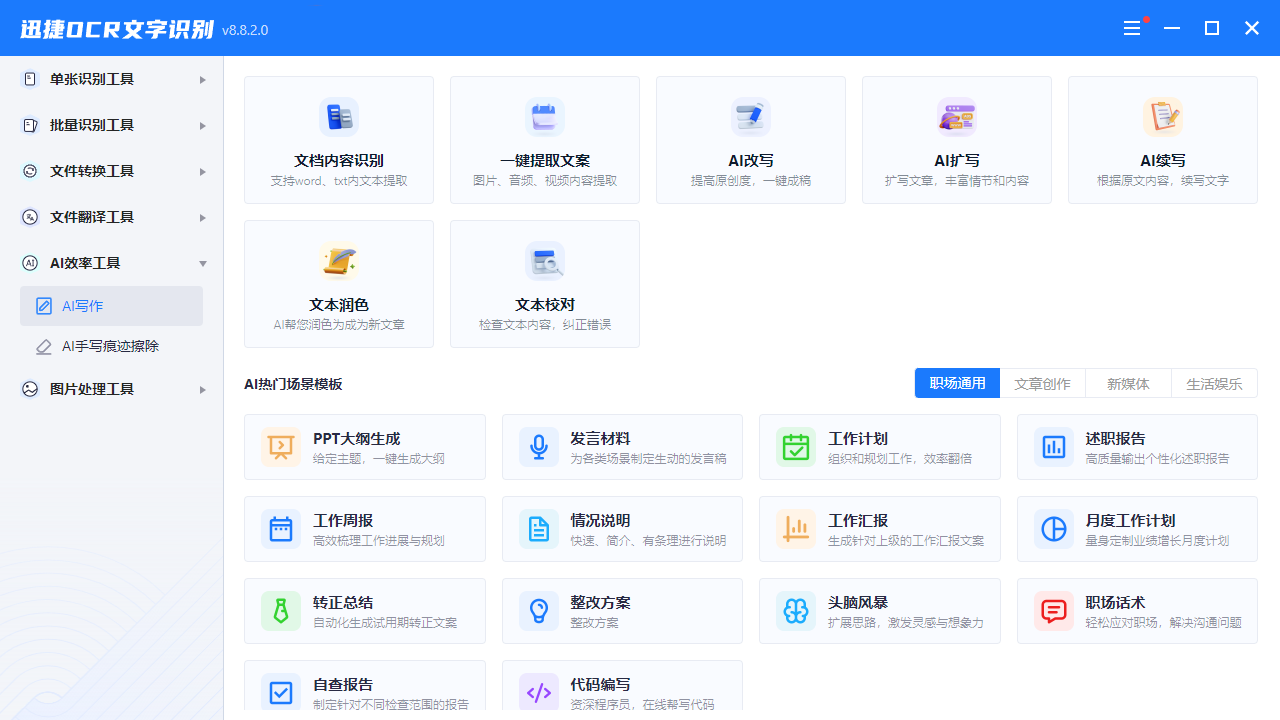Switch to the 新媒体 template tab
The image size is (1280, 720).
(1128, 382)
